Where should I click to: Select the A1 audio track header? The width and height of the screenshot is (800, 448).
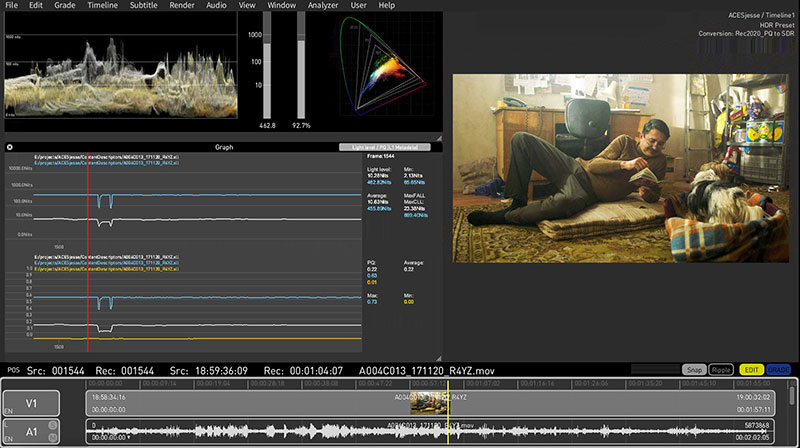(31, 431)
